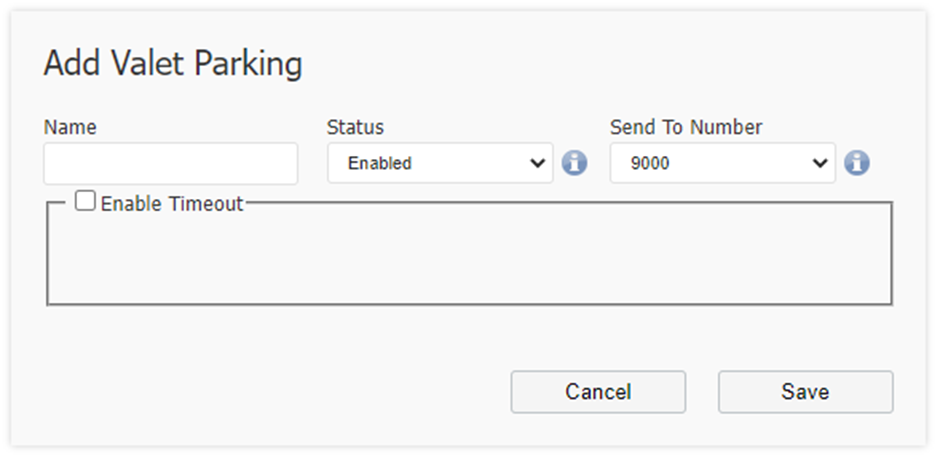Tick the Enable Timeout checkbox
940x463 pixels.
(85, 201)
